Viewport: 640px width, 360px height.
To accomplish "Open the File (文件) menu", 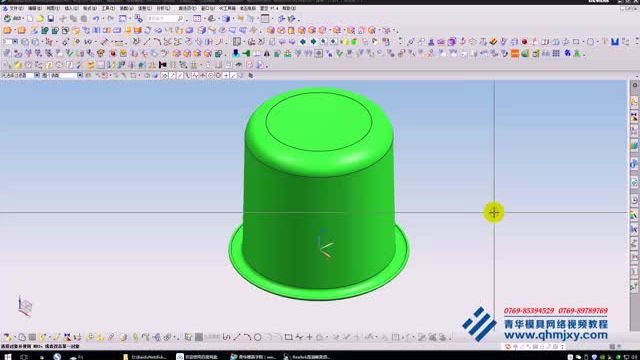I will tap(16, 8).
